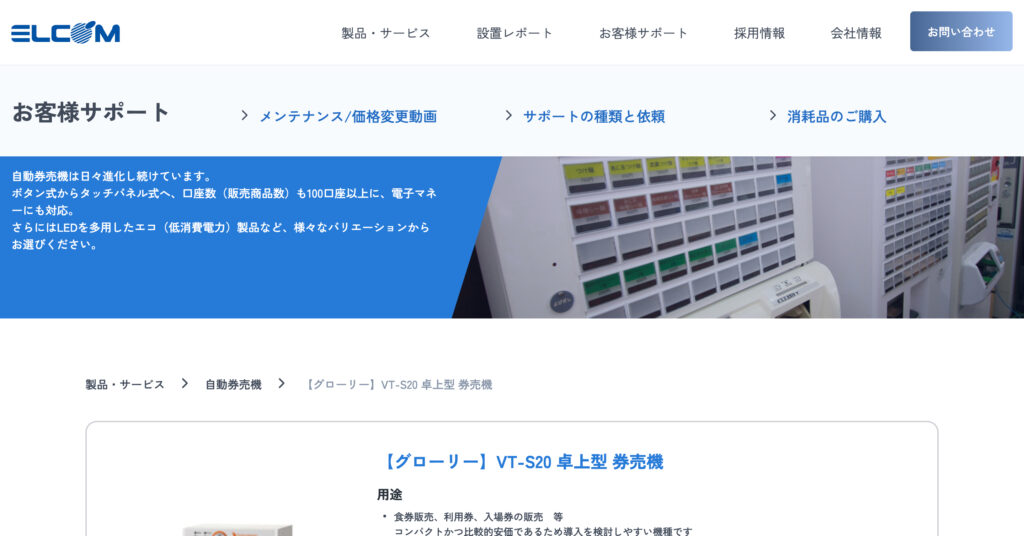Image resolution: width=1024 pixels, height=536 pixels.
Task: Open the 製品・サービス menu
Action: 385,33
